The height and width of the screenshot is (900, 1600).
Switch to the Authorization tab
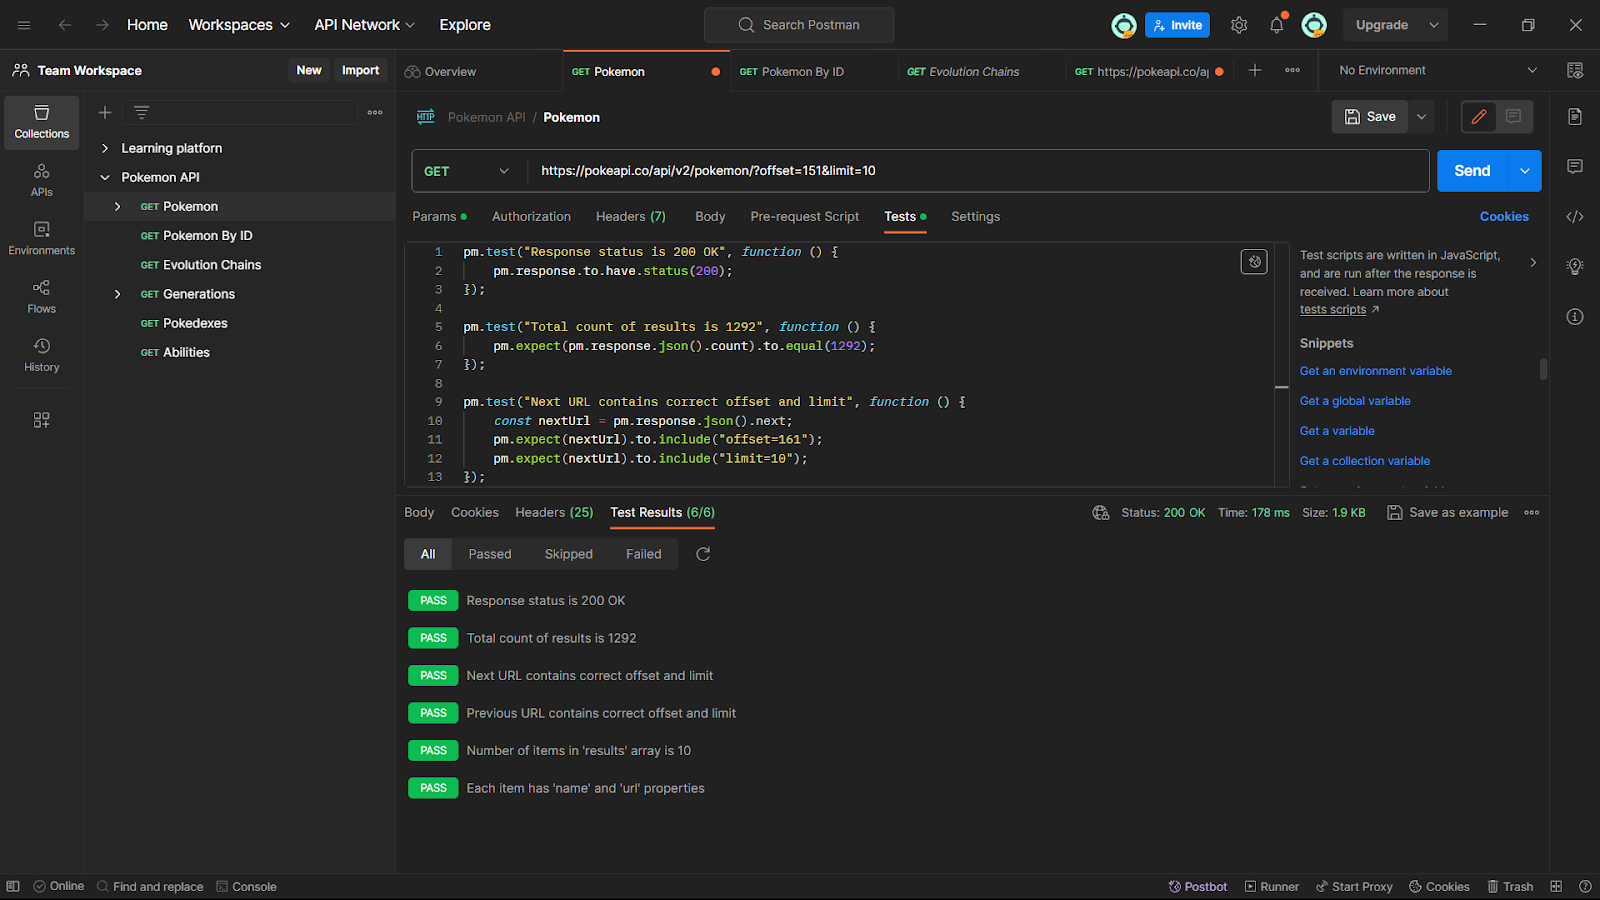point(531,216)
